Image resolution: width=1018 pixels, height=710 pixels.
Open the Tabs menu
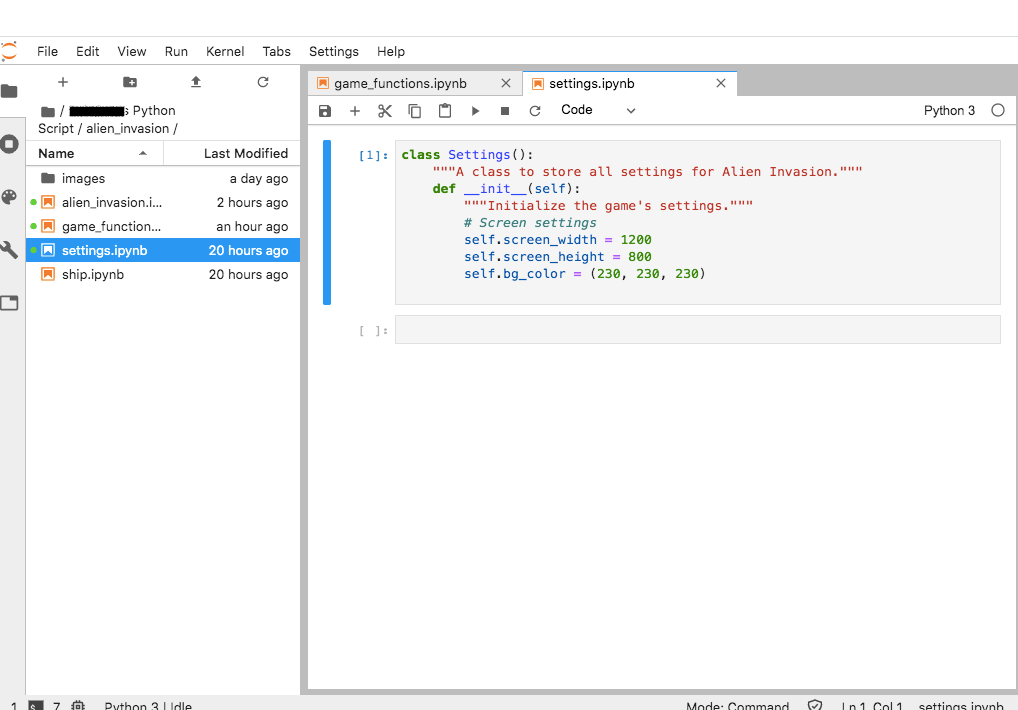pos(277,51)
